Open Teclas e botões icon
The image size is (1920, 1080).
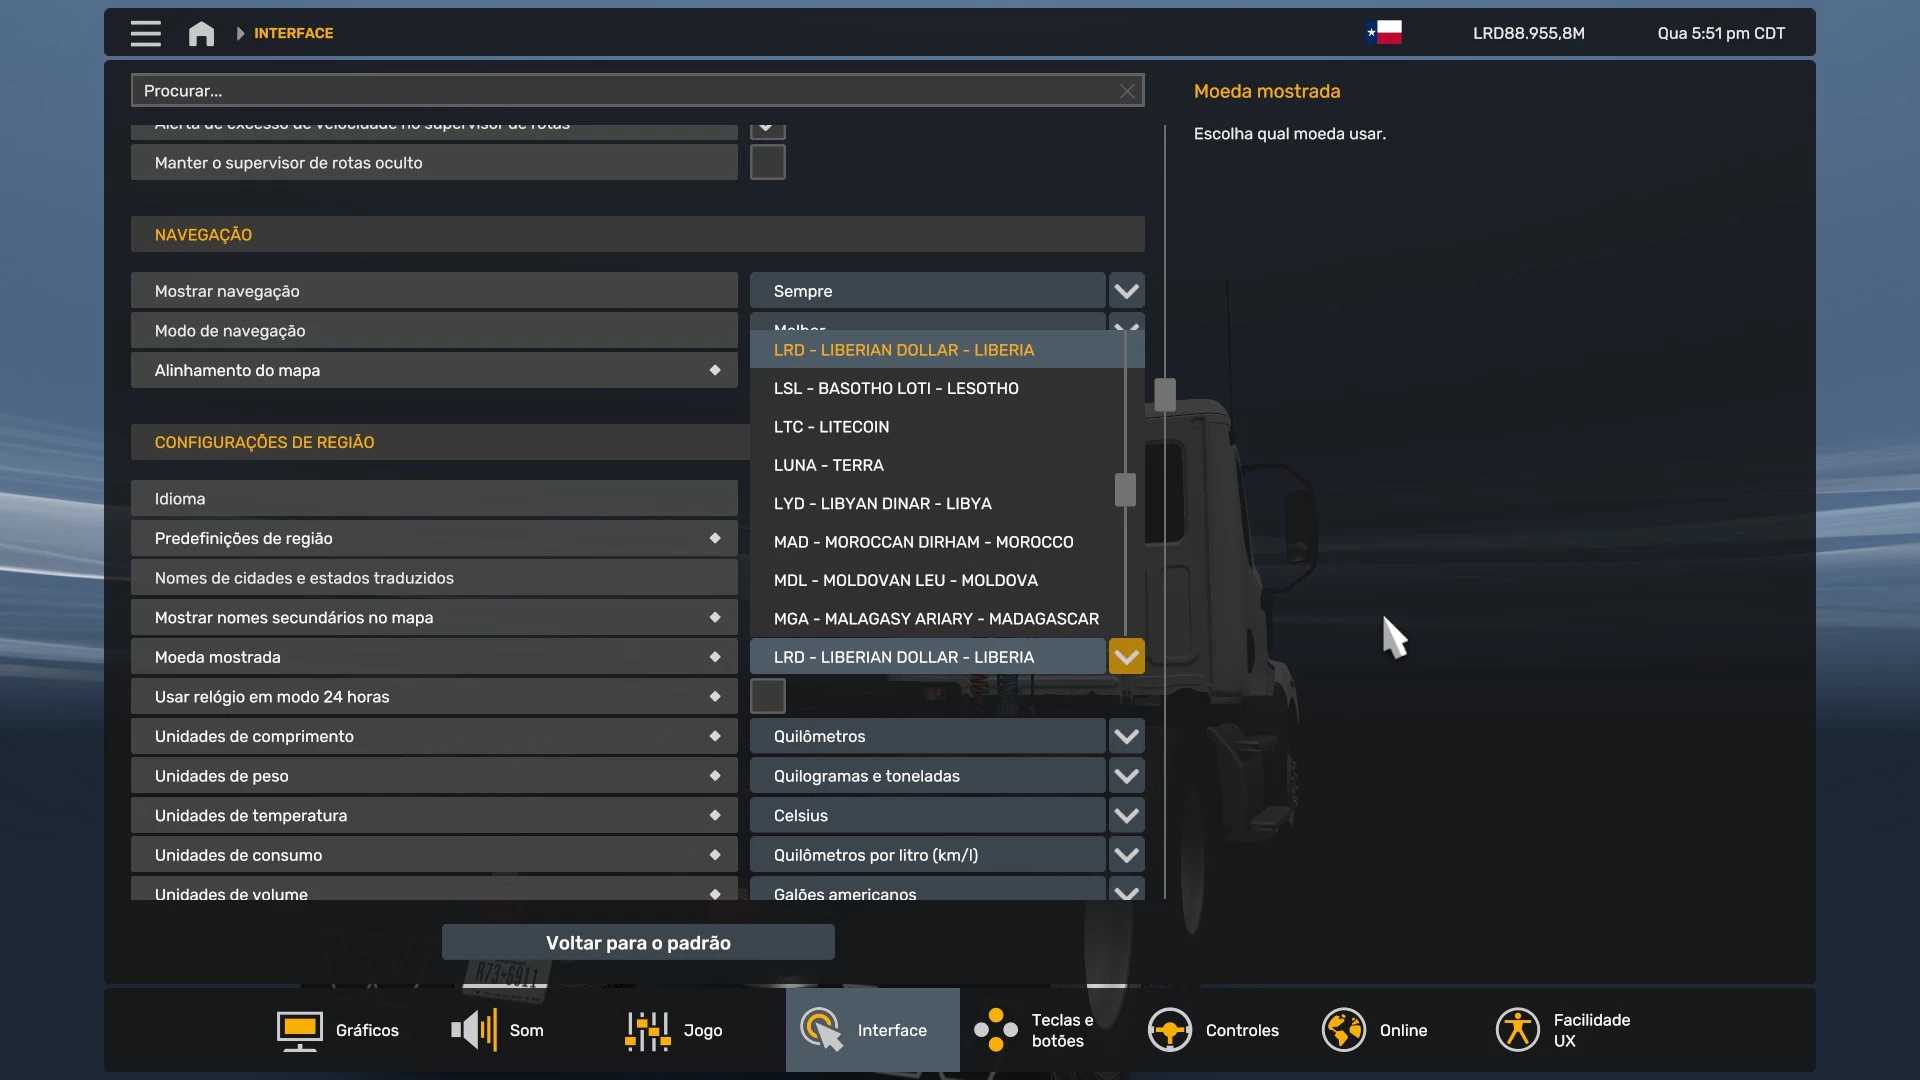(996, 1030)
